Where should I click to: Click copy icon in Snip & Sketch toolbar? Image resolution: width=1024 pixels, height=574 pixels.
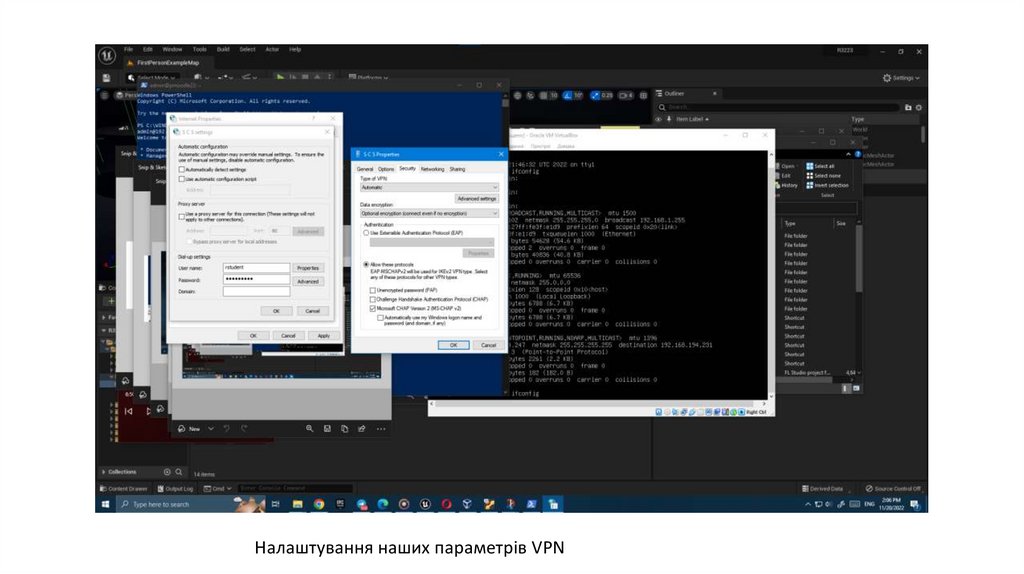[x=344, y=428]
